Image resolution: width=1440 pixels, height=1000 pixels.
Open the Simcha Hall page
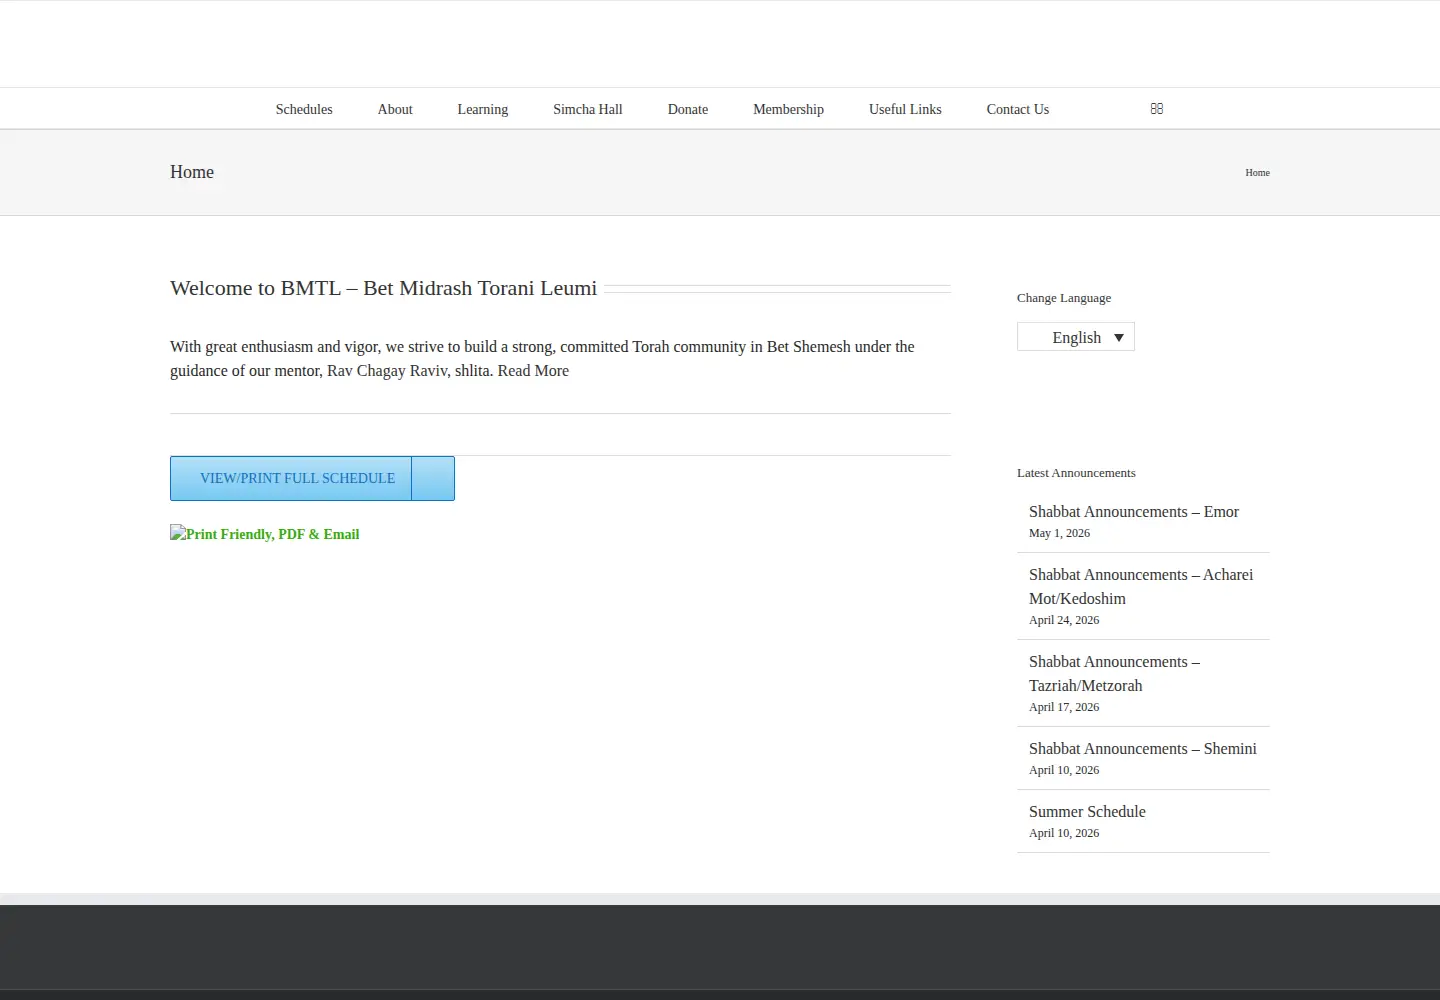click(x=588, y=109)
